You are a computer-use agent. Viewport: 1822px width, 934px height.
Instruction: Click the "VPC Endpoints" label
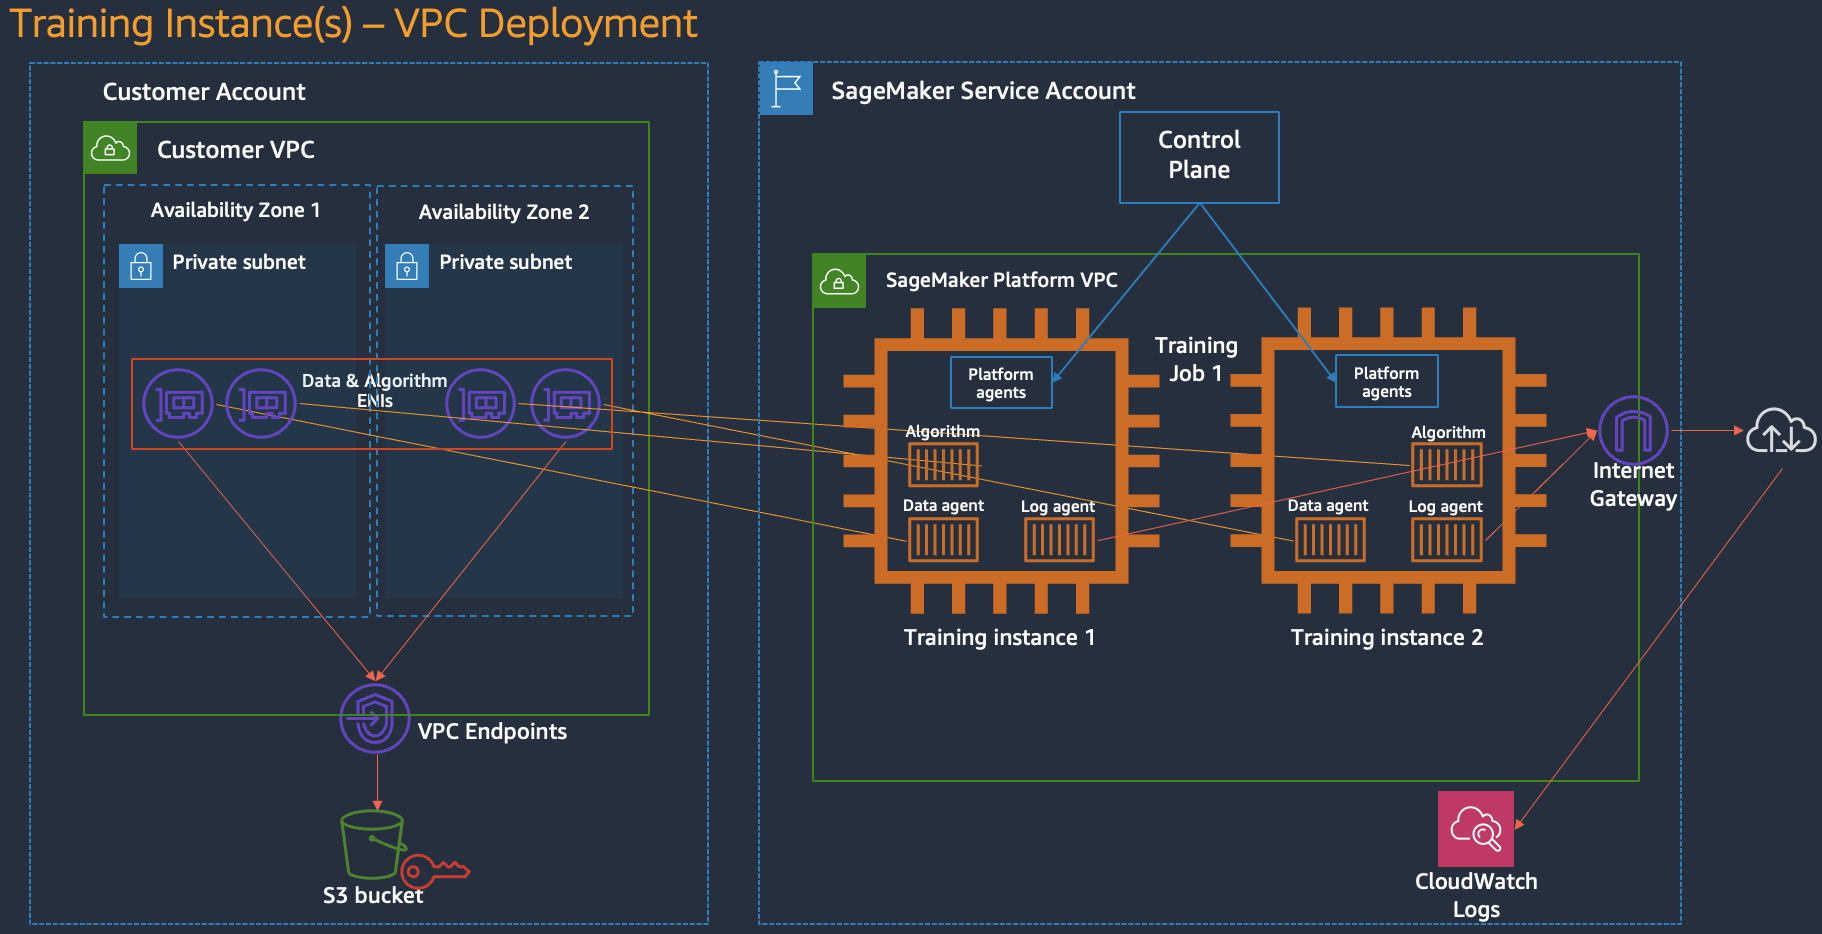coord(492,731)
